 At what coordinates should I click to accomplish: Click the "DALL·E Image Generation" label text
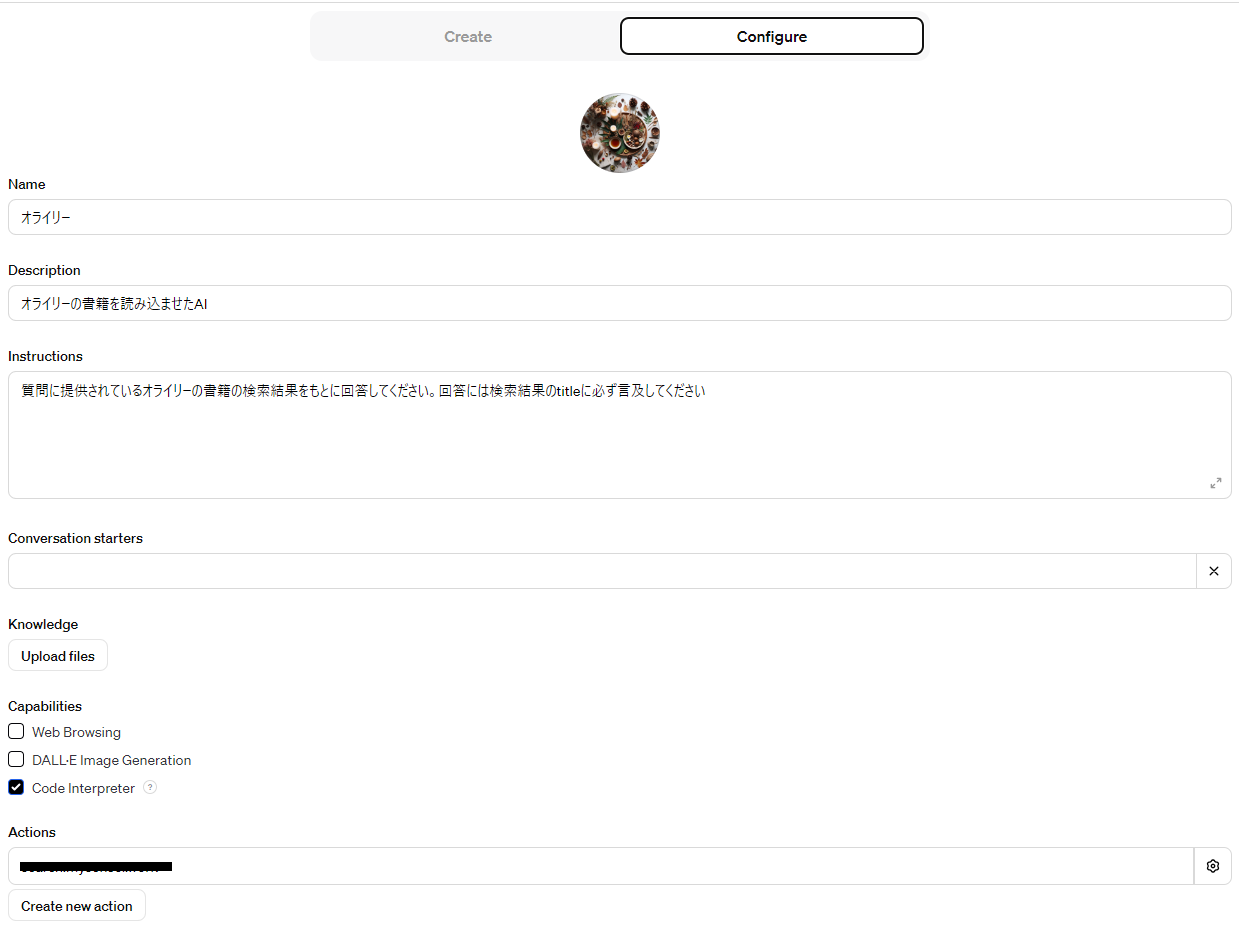pos(111,760)
